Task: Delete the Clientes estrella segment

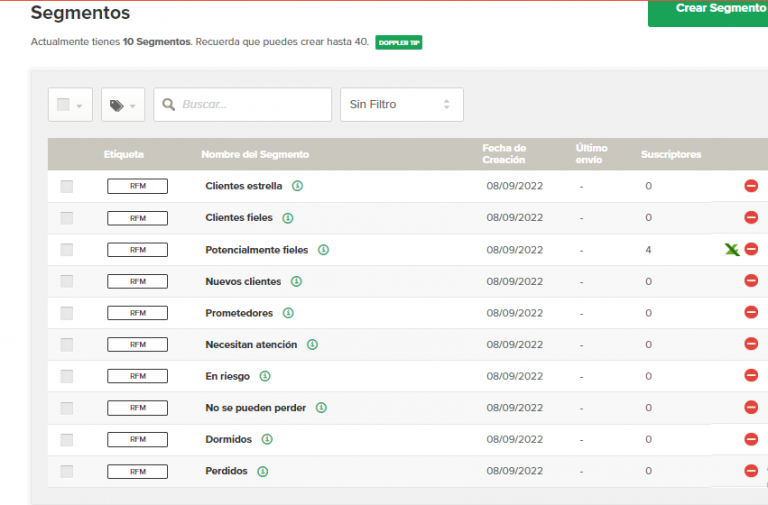Action: 750,186
